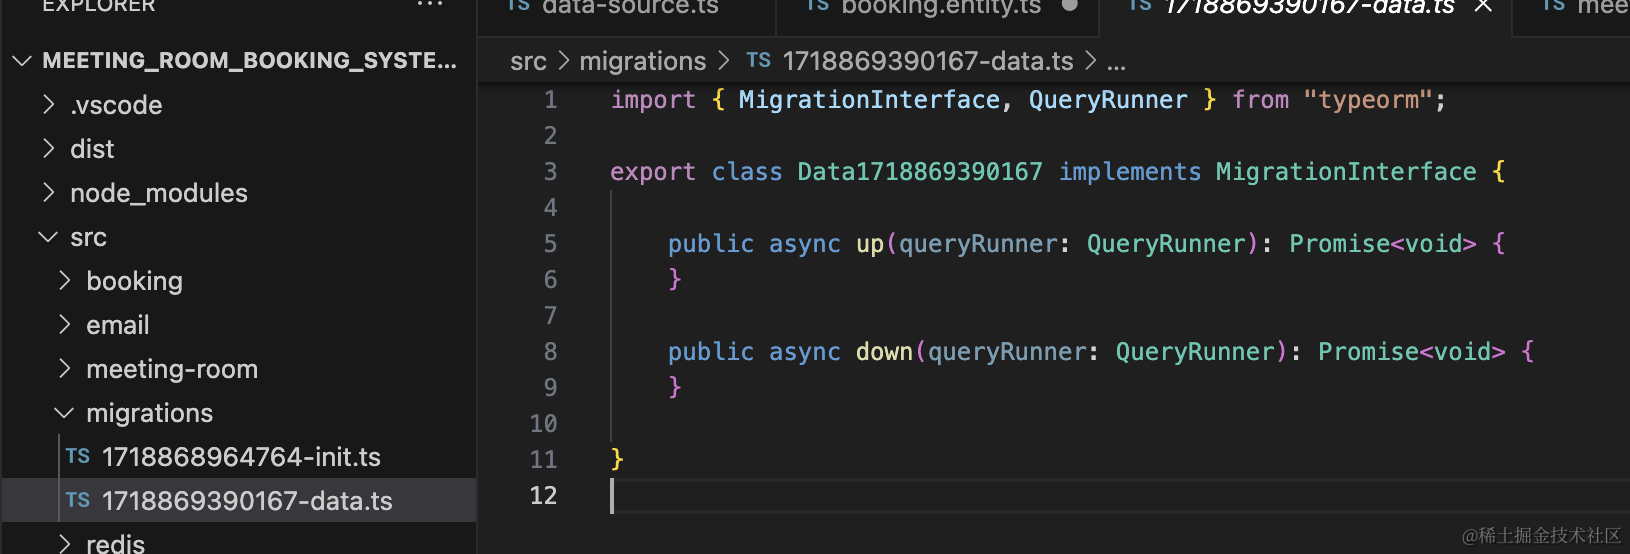Click the src breadcrumb segment

(528, 61)
